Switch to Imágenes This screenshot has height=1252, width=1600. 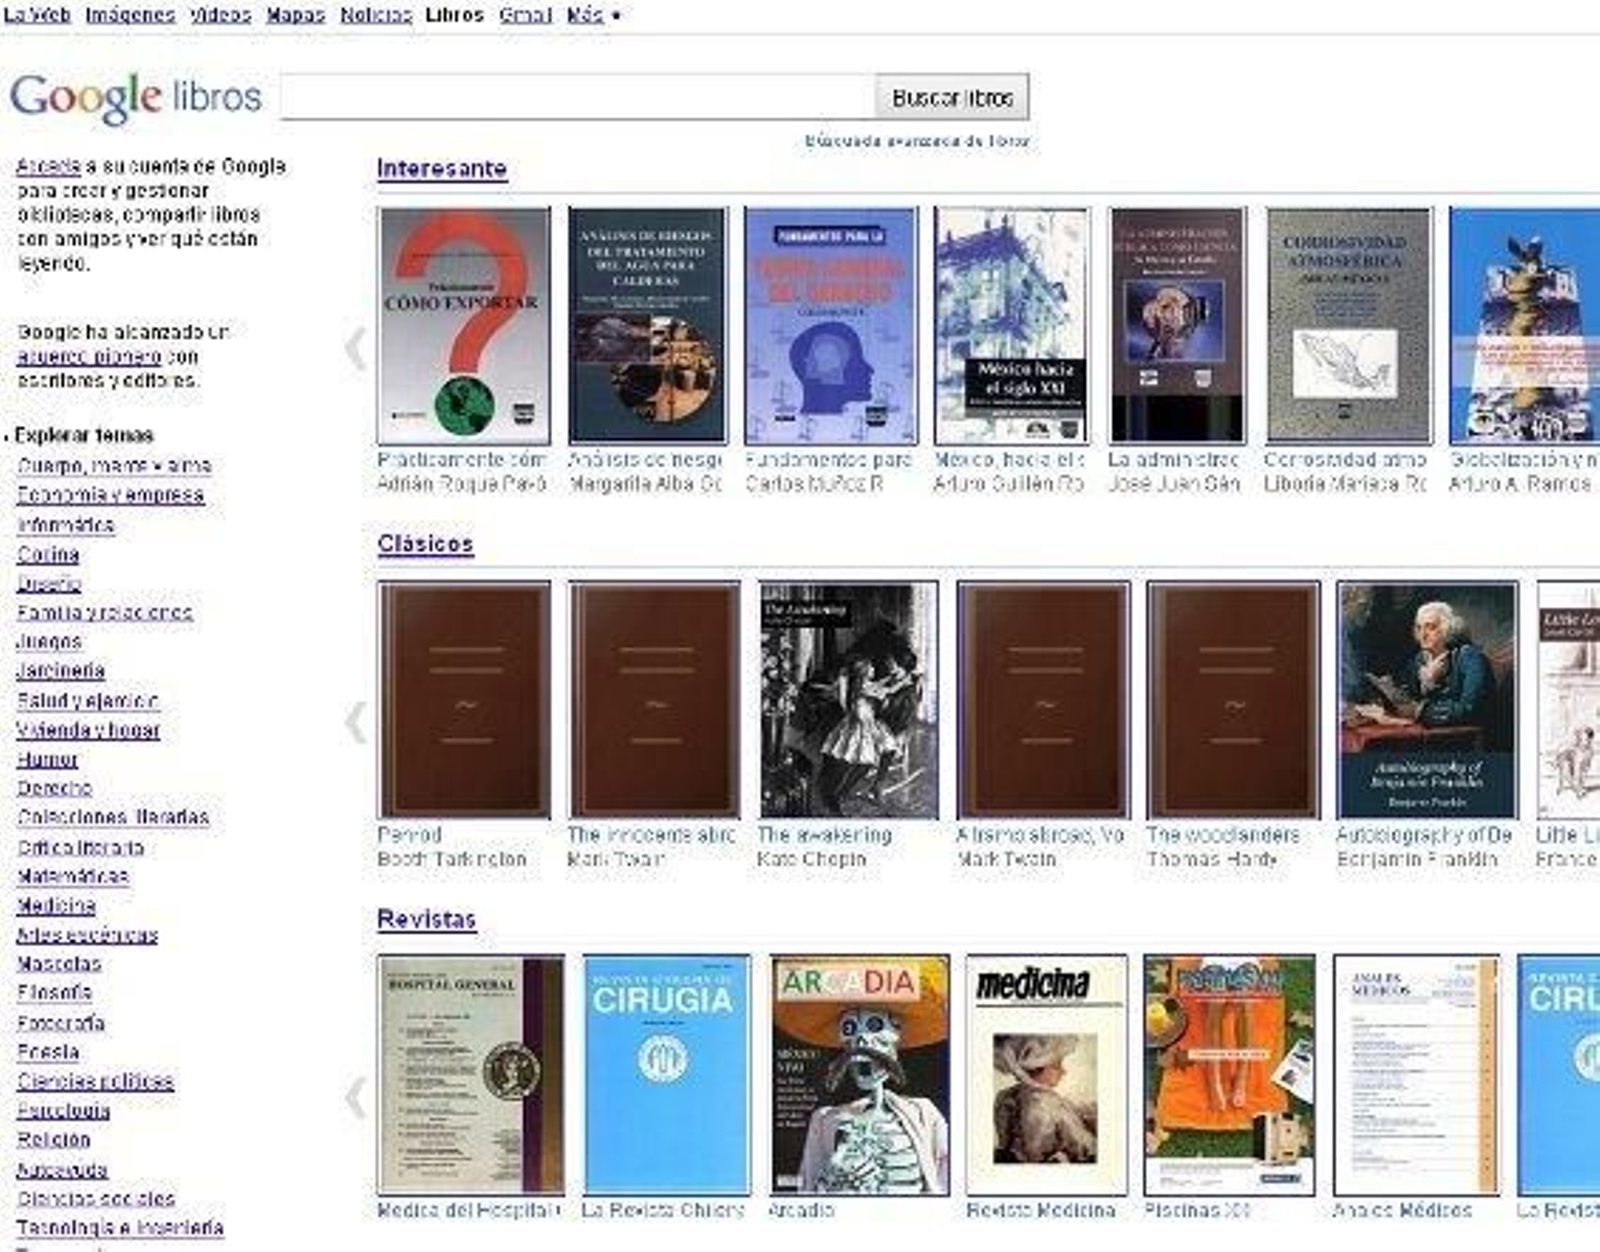(x=131, y=15)
